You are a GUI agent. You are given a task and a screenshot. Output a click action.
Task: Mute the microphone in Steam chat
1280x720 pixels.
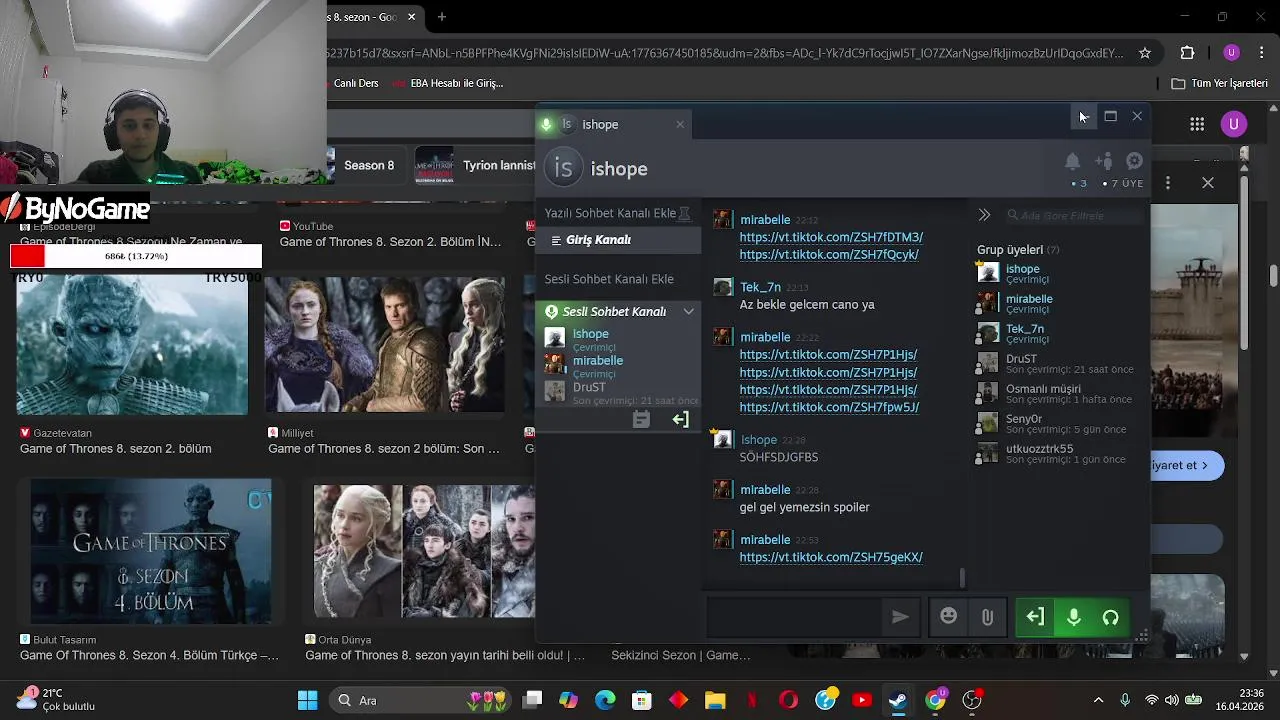click(x=1073, y=617)
